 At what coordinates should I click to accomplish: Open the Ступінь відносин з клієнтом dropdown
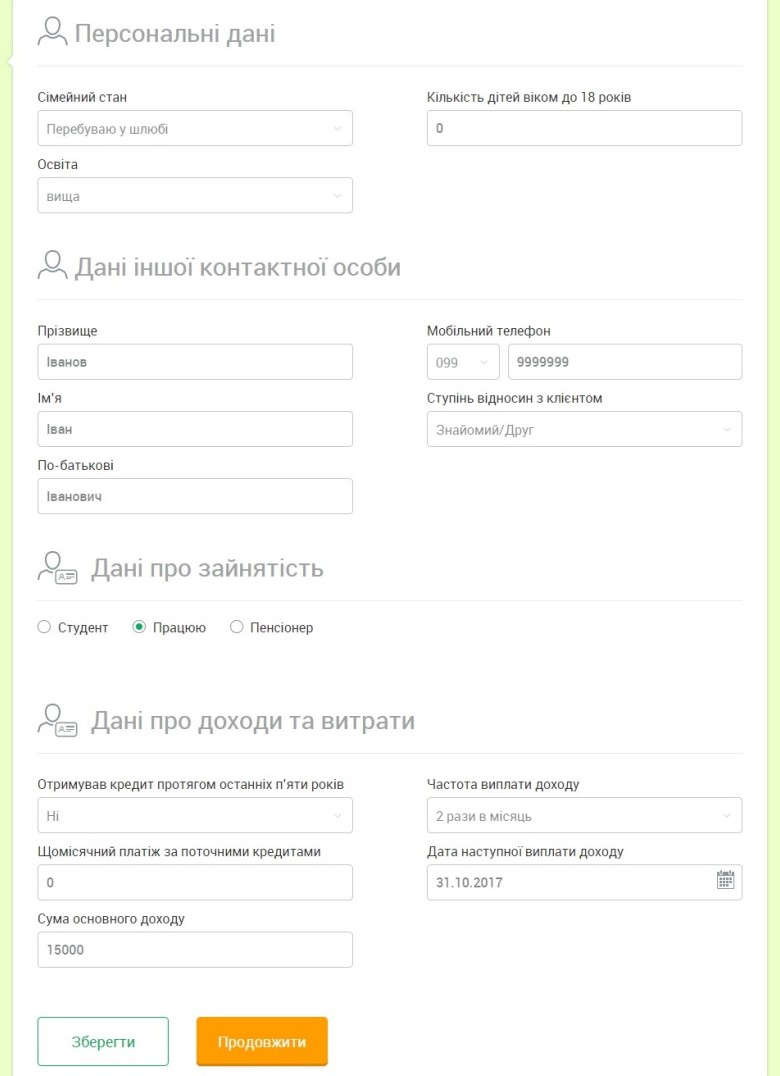pos(584,430)
